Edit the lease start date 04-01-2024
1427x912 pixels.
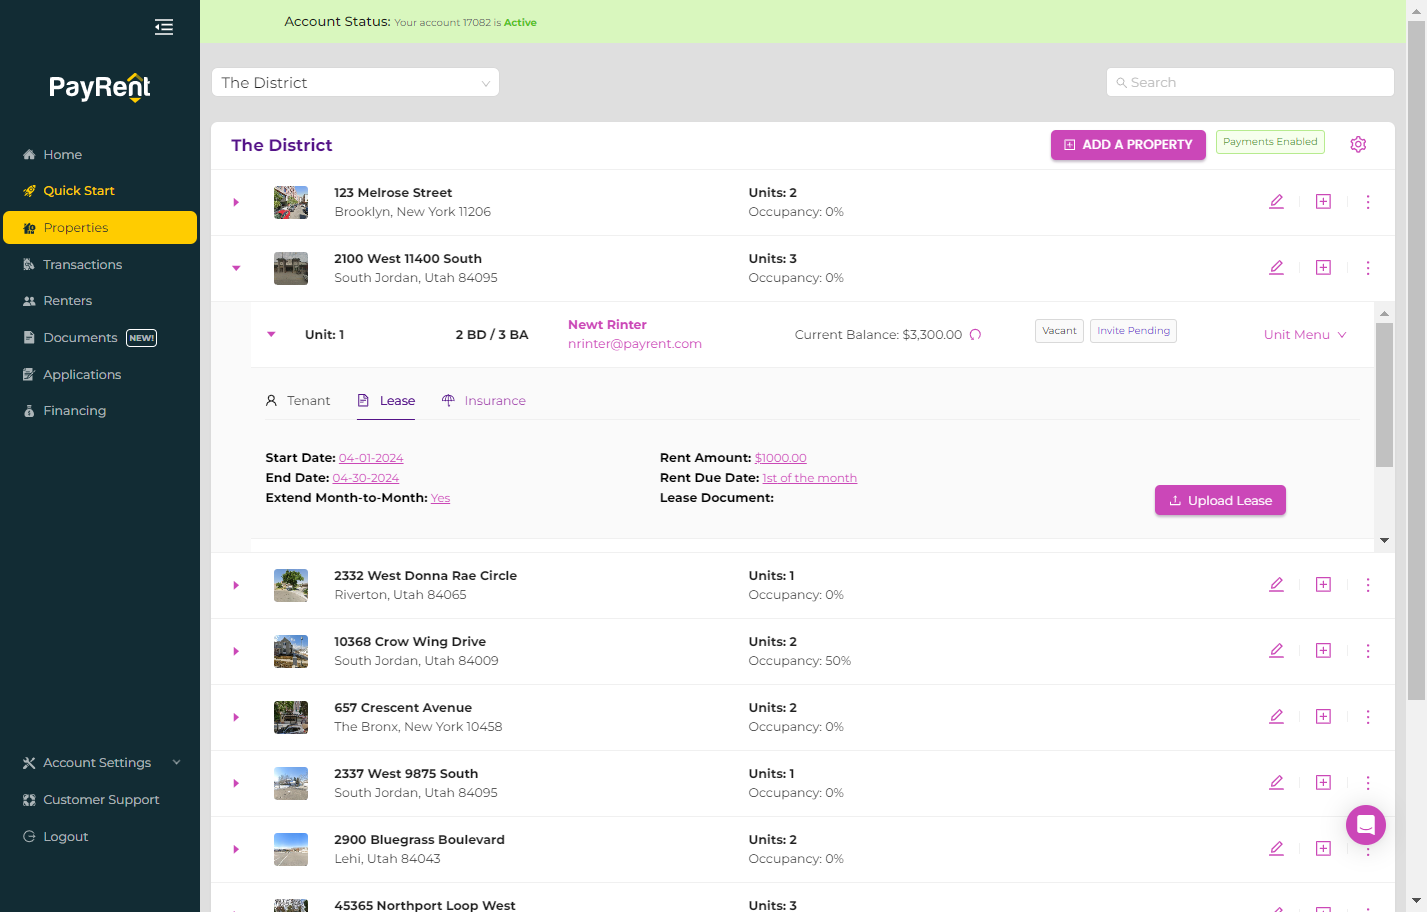coord(371,458)
